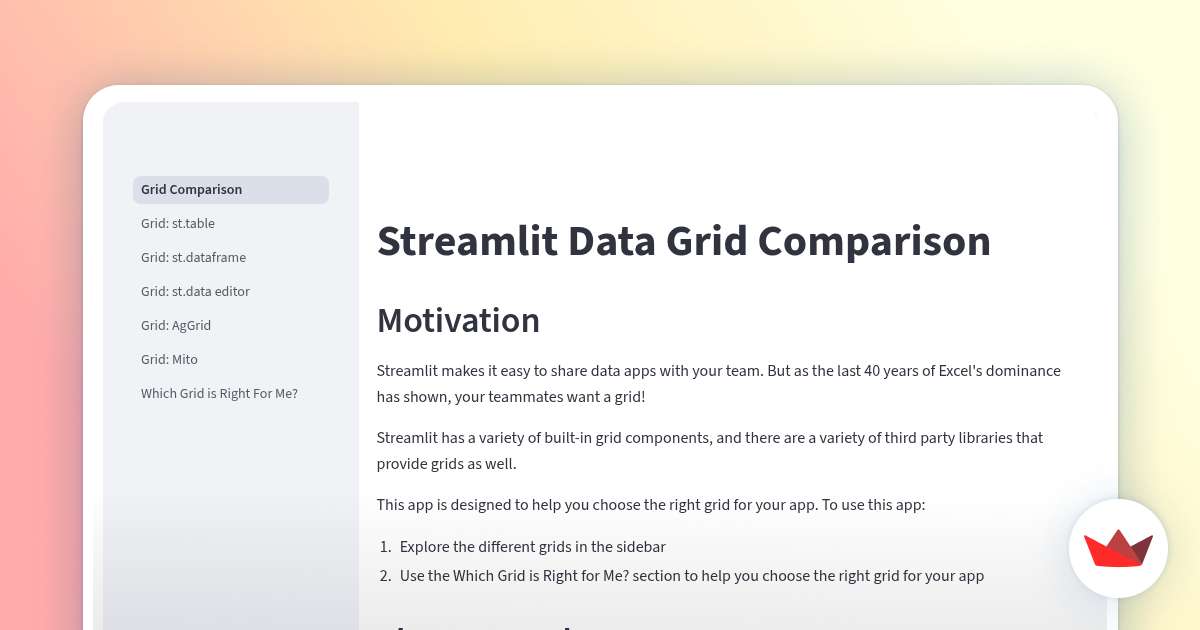The height and width of the screenshot is (630, 1200).
Task: Click the text mentioning third party libraries
Action: click(x=709, y=450)
